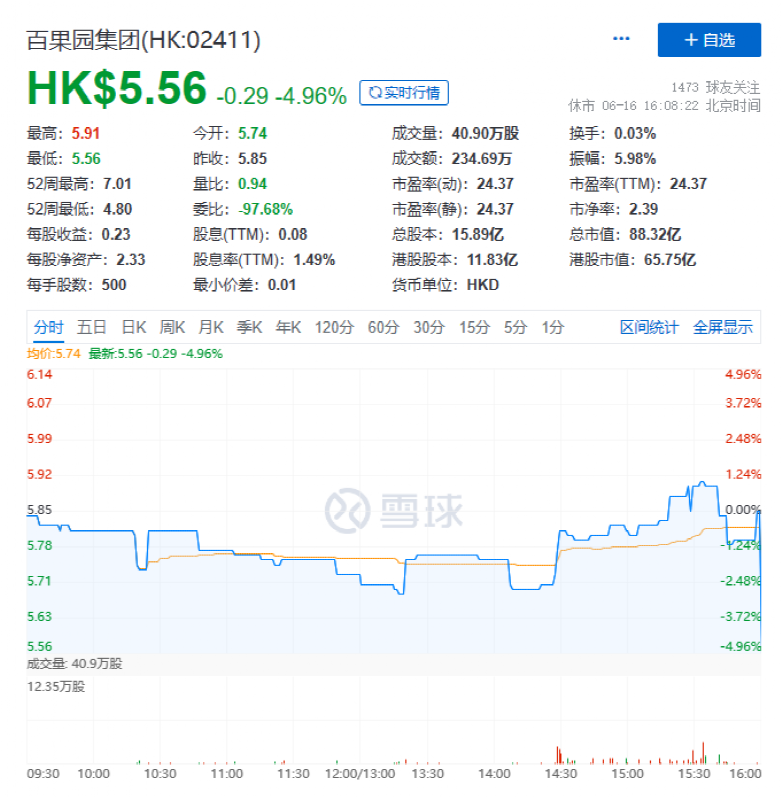Click the 股息率(TTM) 1.49% value
The image size is (782, 798).
pyautogui.click(x=314, y=260)
